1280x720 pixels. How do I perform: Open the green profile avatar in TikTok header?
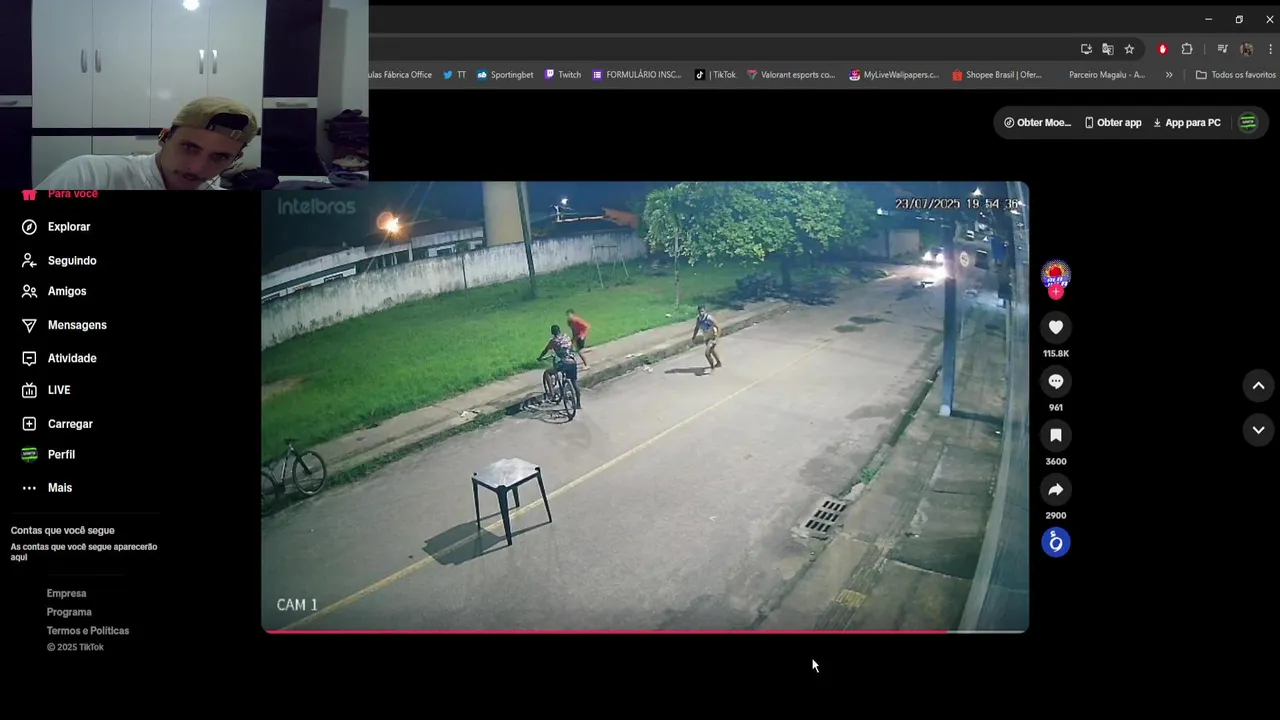[1248, 123]
